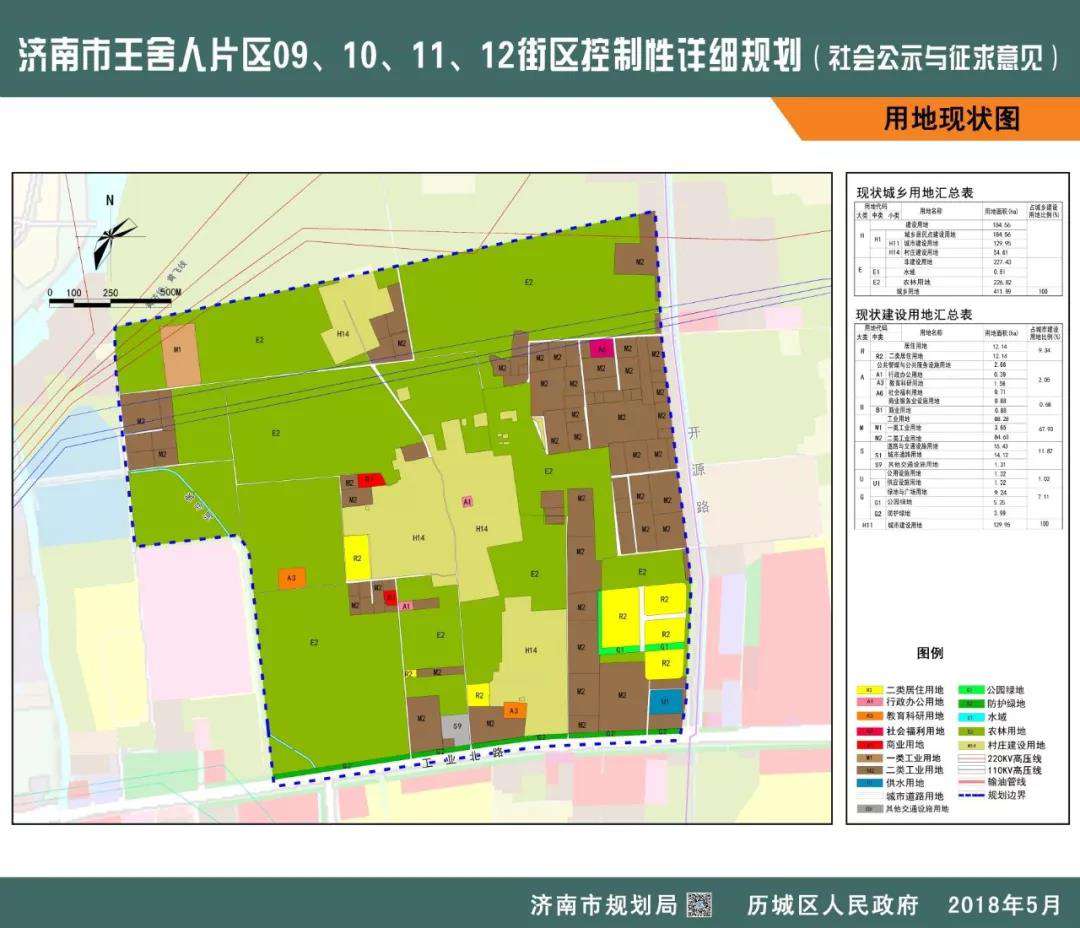Click the 2018年5月 date in footer
The width and height of the screenshot is (1080, 928).
(x=1003, y=906)
